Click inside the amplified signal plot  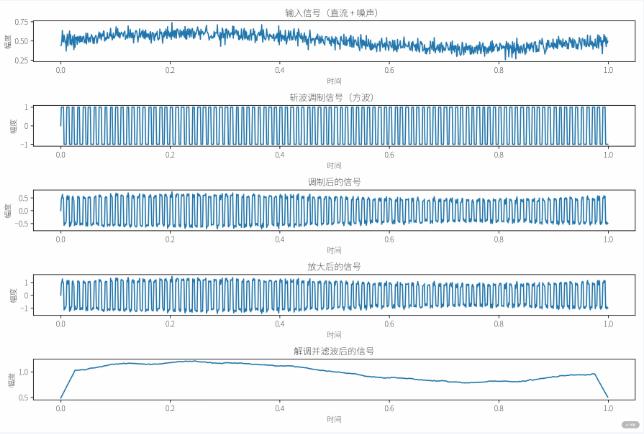coord(334,295)
